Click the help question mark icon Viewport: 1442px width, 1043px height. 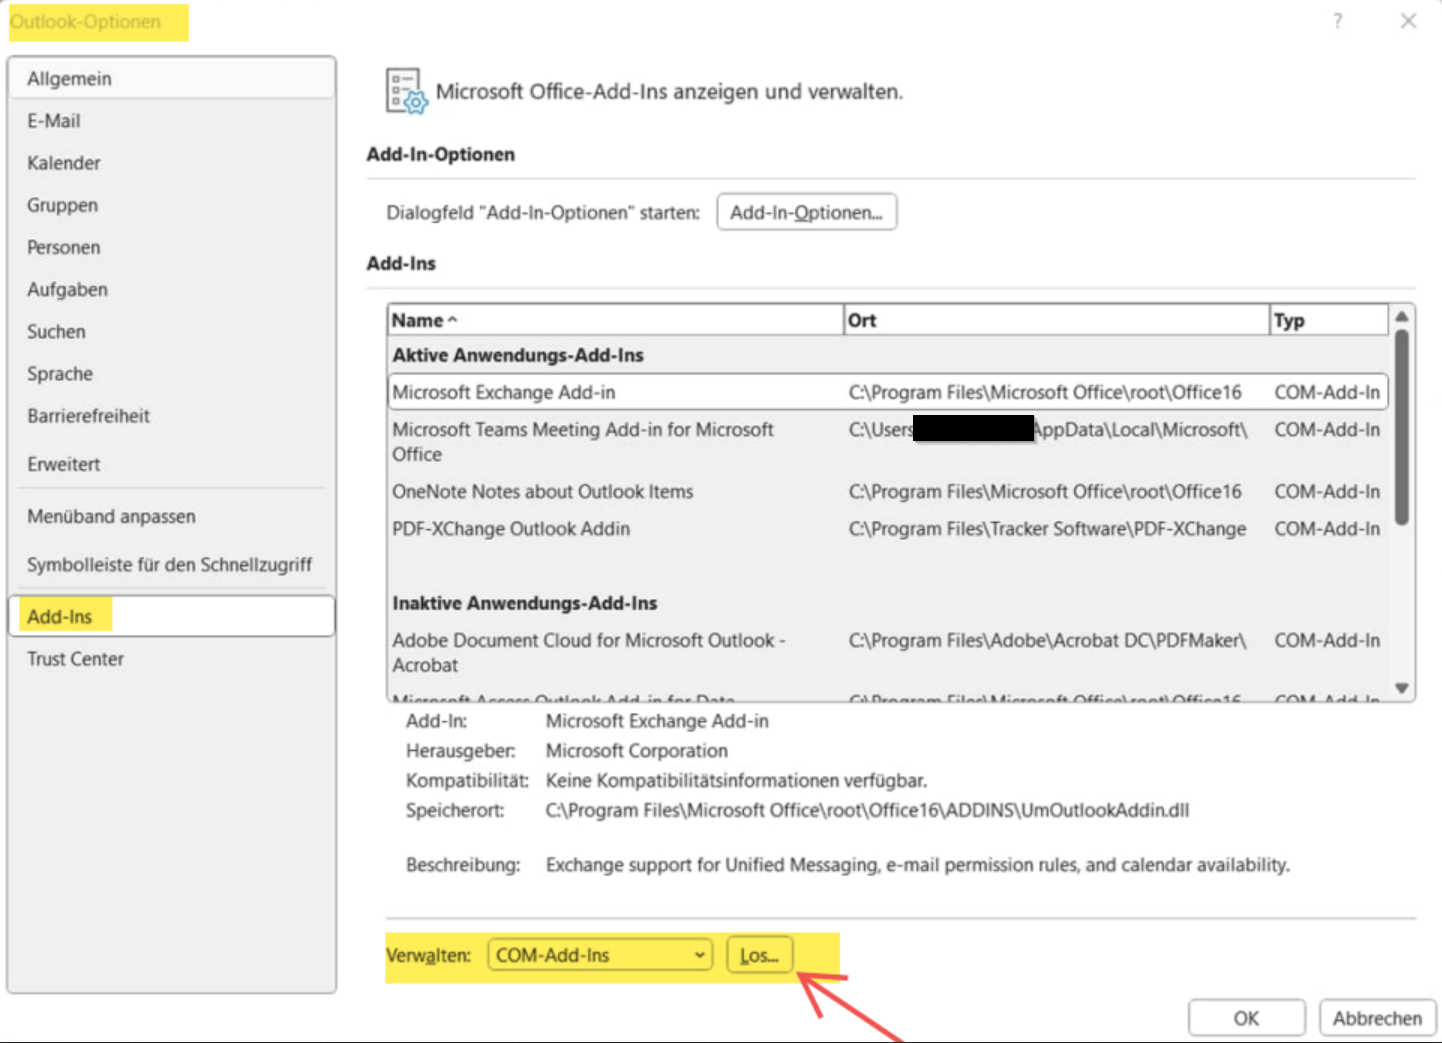tap(1337, 21)
